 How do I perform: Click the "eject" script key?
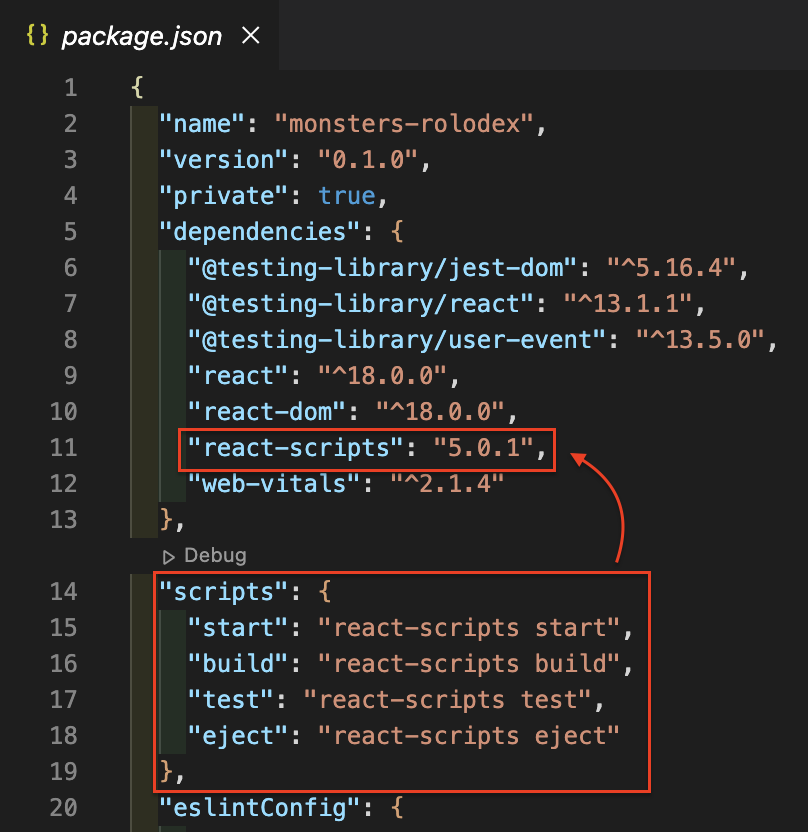pyautogui.click(x=238, y=736)
